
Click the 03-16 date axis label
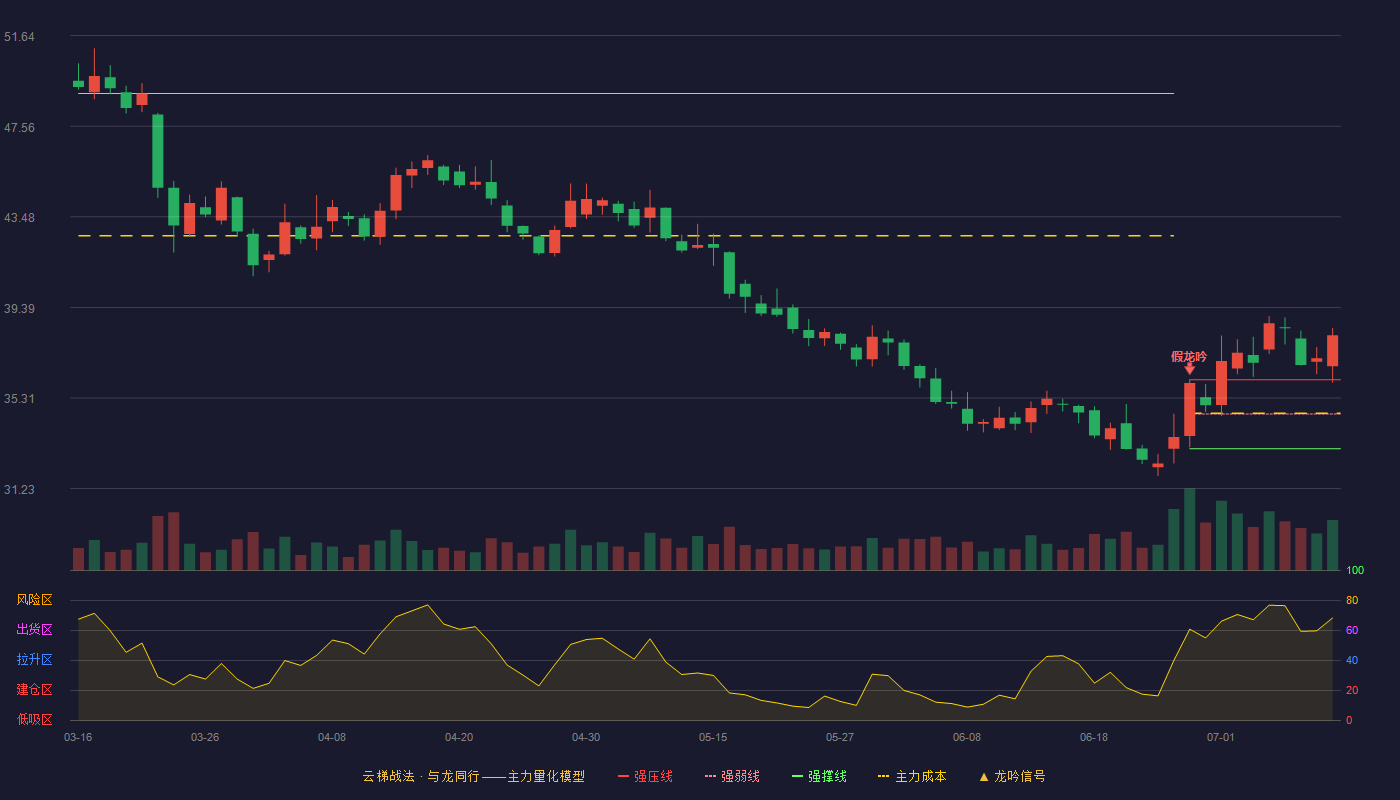coord(78,737)
